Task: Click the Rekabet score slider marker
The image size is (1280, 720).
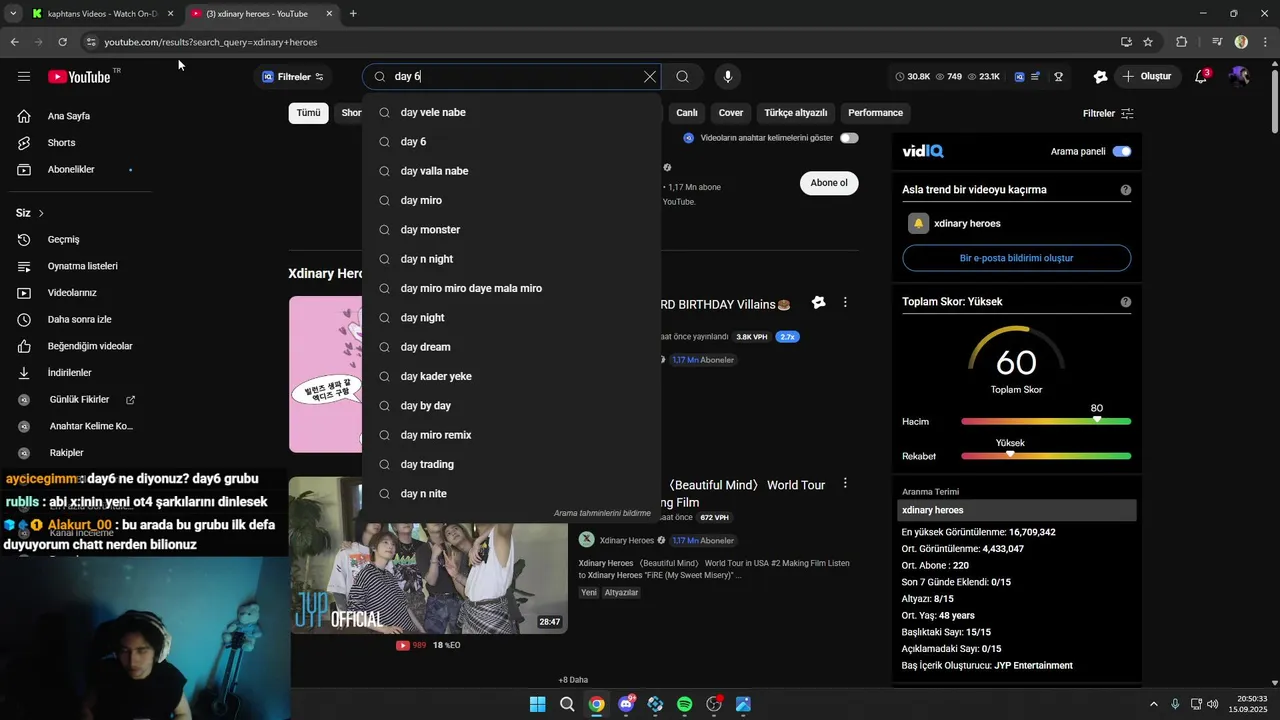Action: coord(1010,454)
